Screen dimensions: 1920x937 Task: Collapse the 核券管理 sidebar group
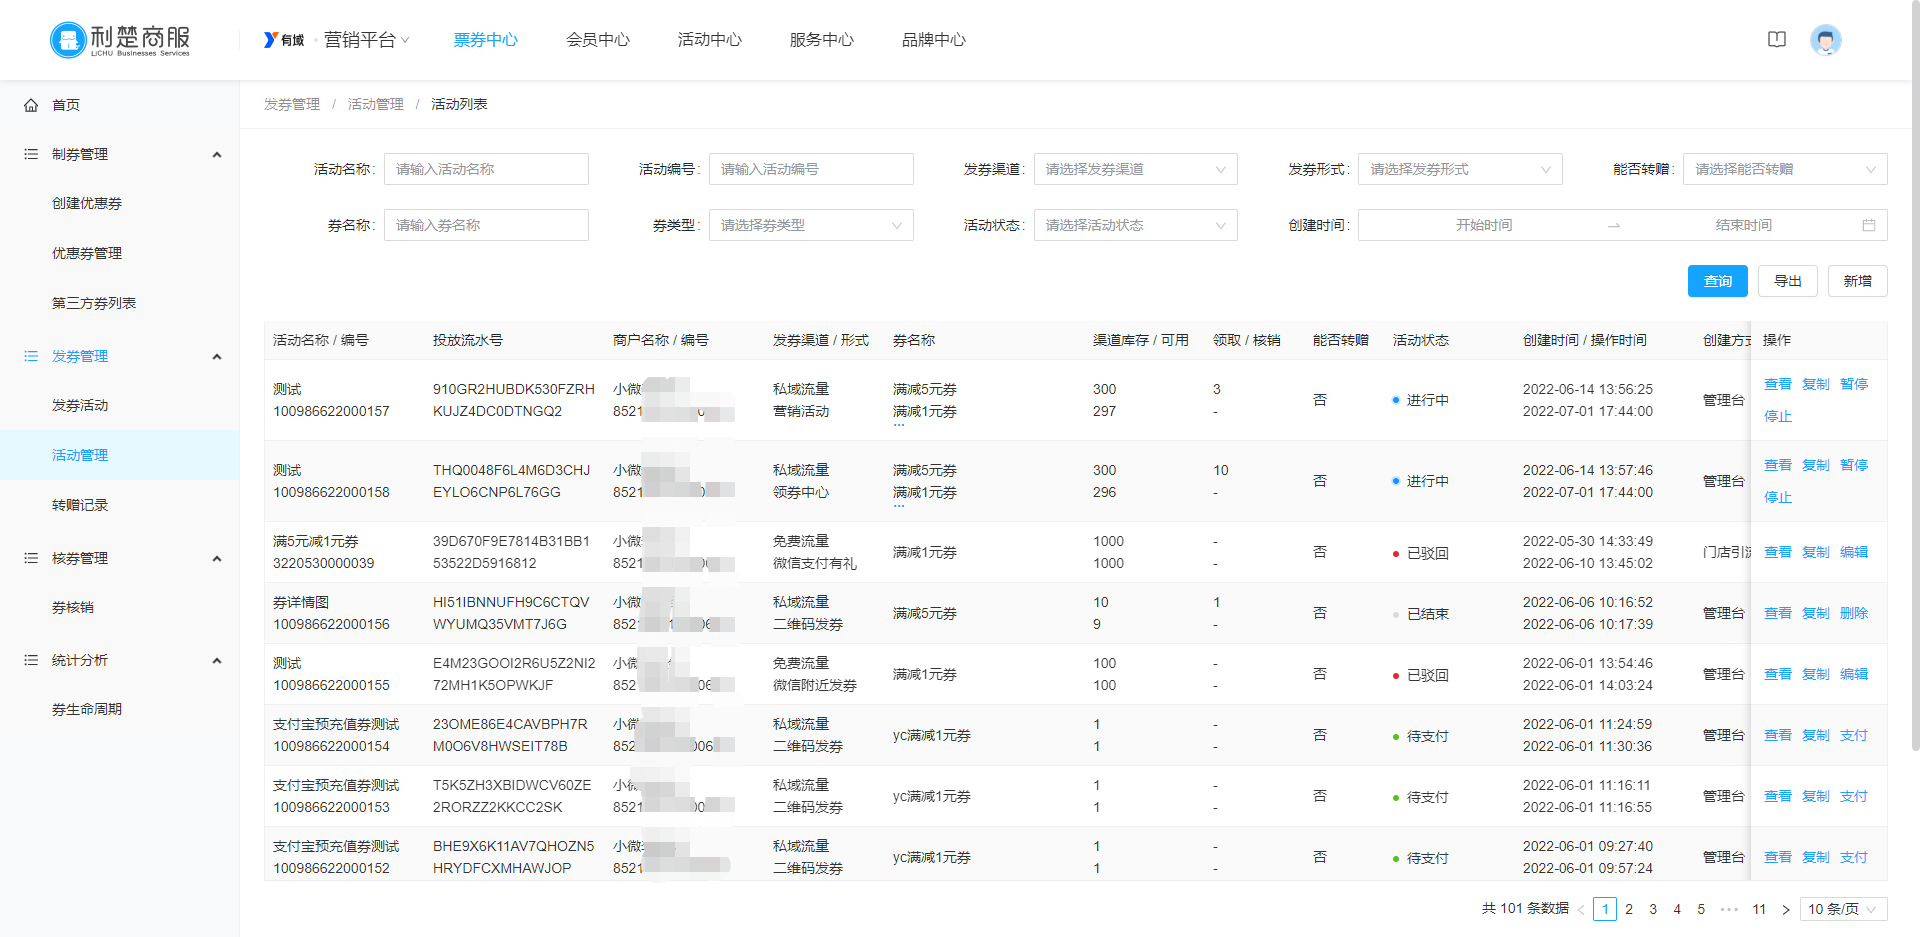217,558
